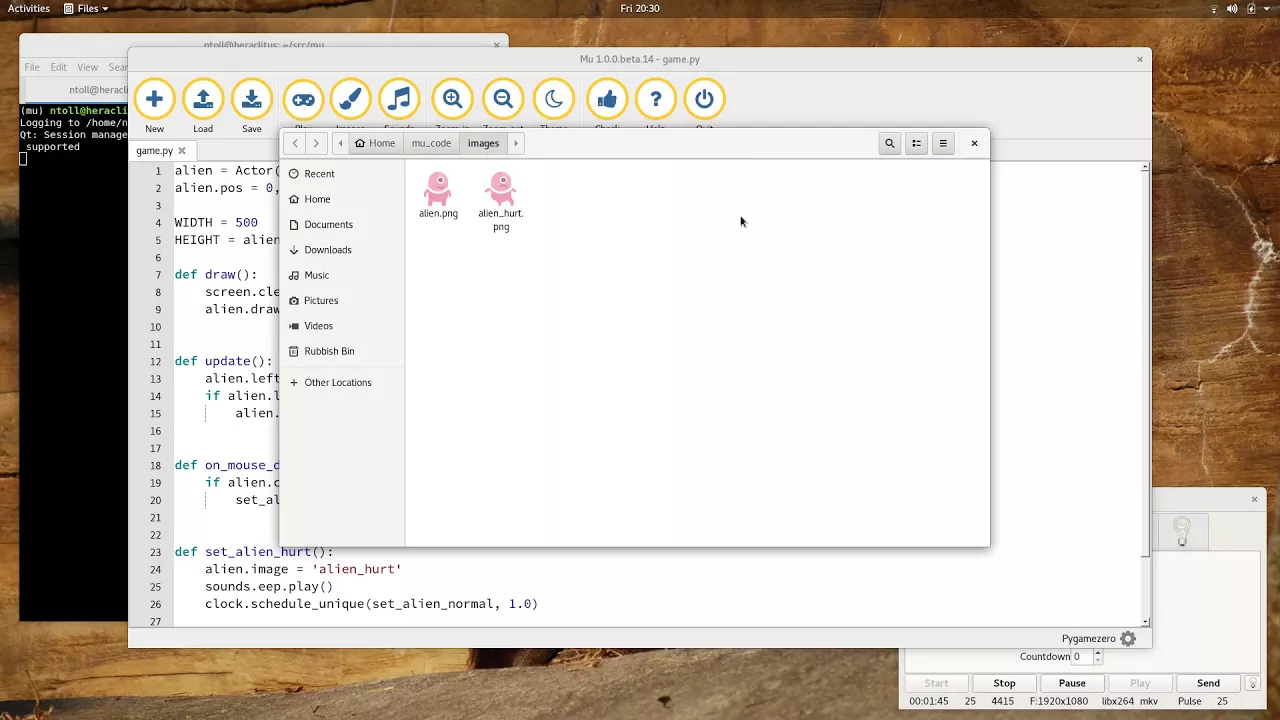Image resolution: width=1280 pixels, height=720 pixels.
Task: Click images in the path bar
Action: 483,143
